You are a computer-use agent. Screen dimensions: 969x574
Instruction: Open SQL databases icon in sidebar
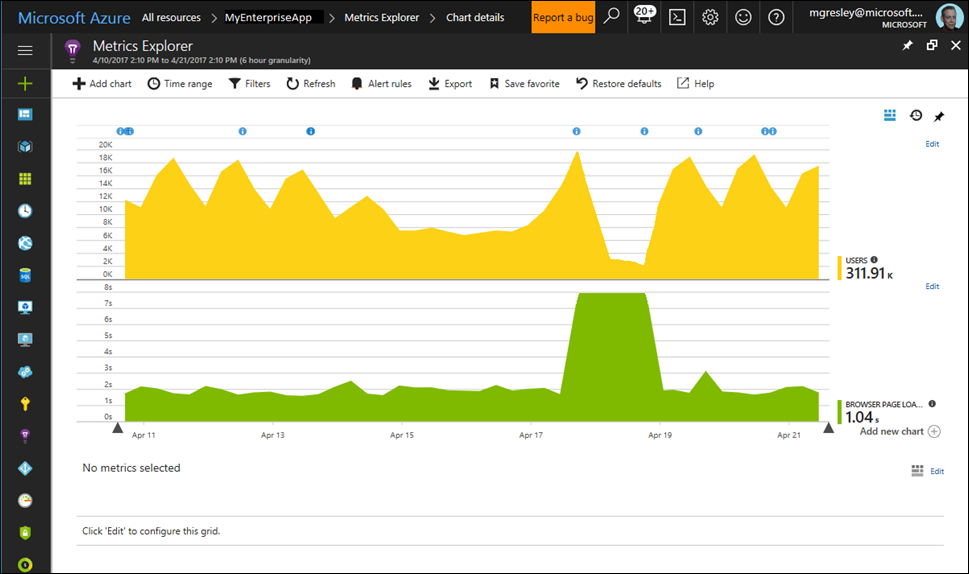pyautogui.click(x=25, y=275)
